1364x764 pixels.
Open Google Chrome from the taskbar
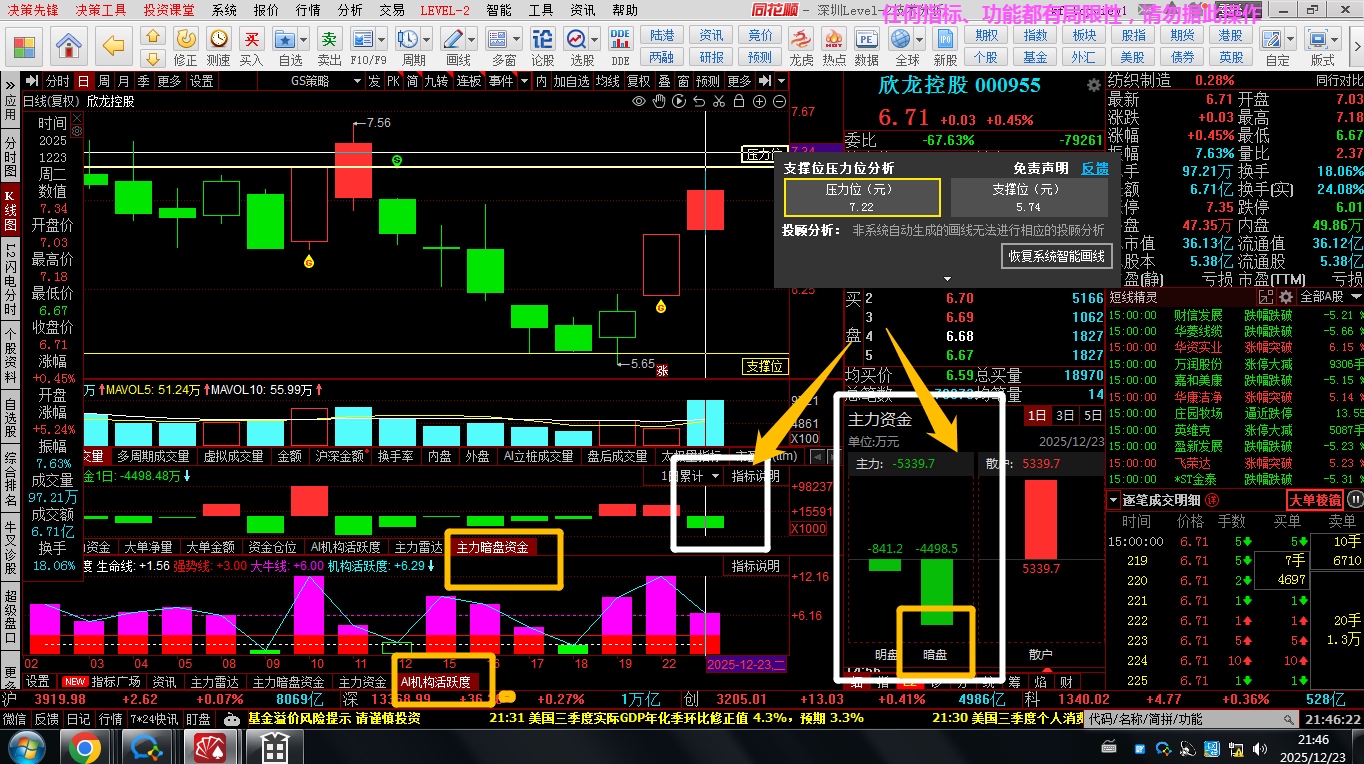point(84,747)
